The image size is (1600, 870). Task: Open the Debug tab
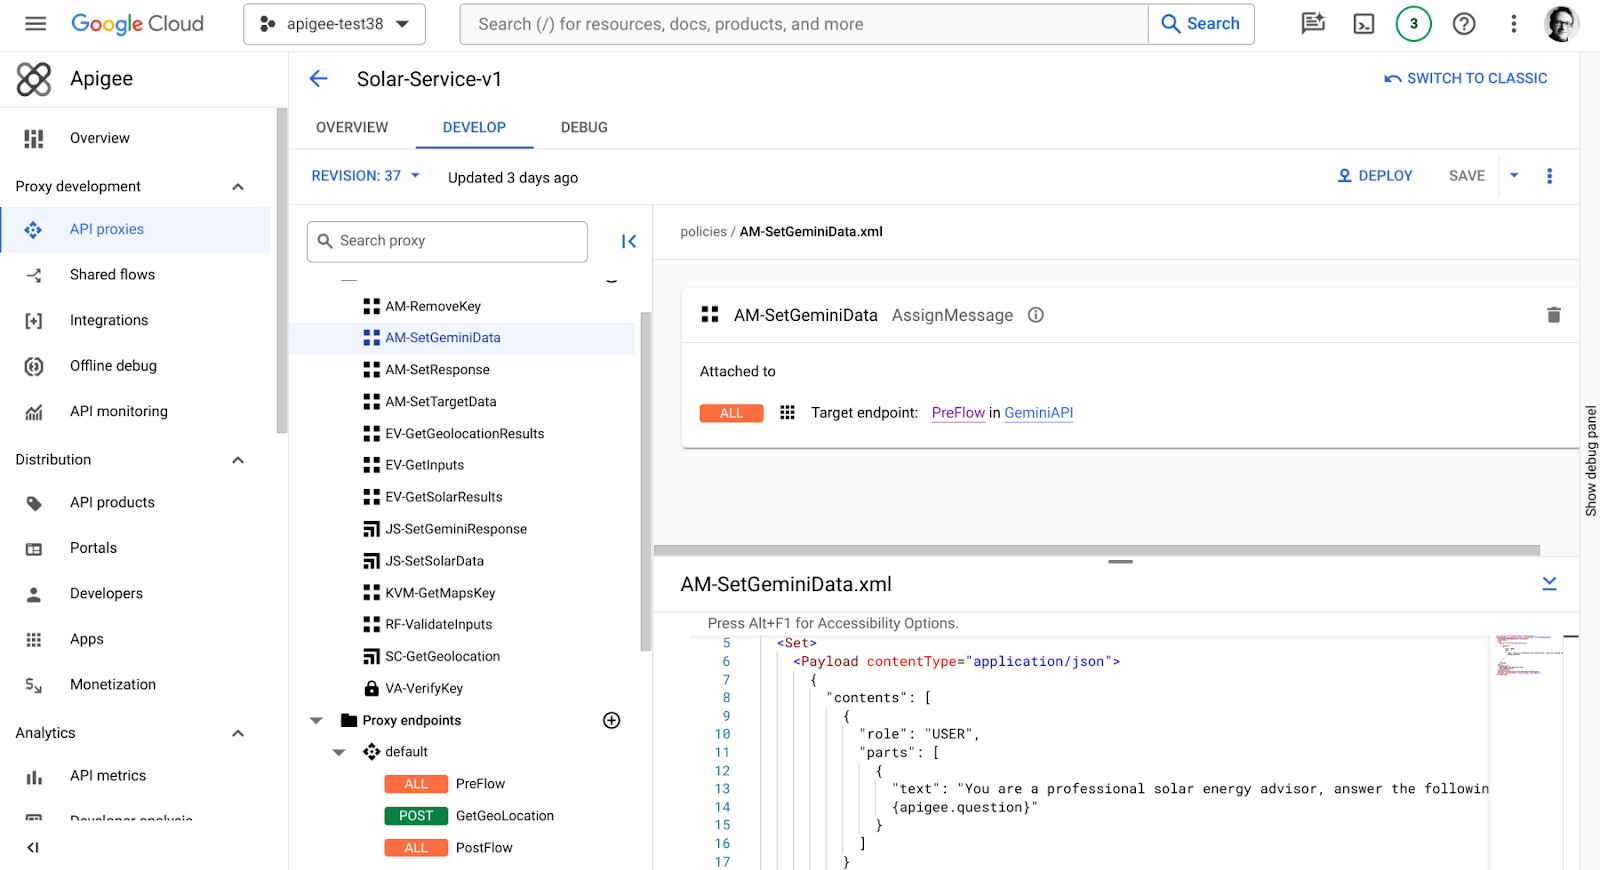584,127
